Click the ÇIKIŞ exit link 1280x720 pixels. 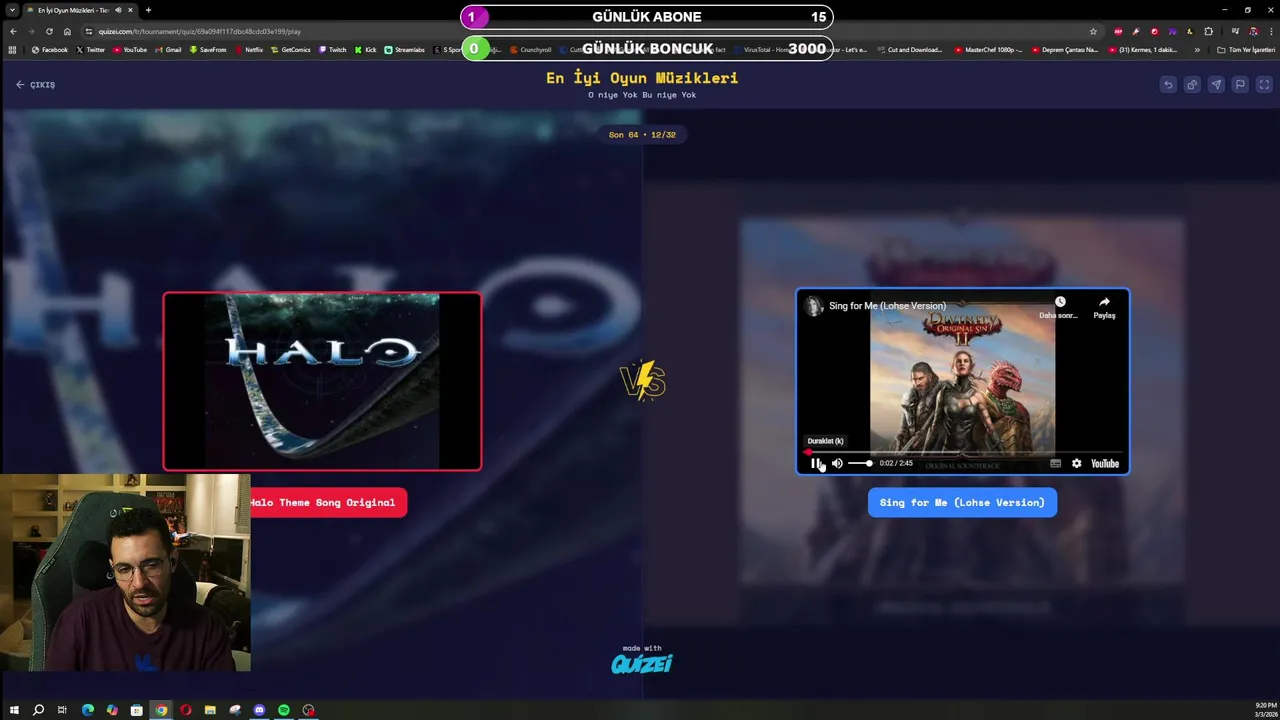(x=36, y=85)
